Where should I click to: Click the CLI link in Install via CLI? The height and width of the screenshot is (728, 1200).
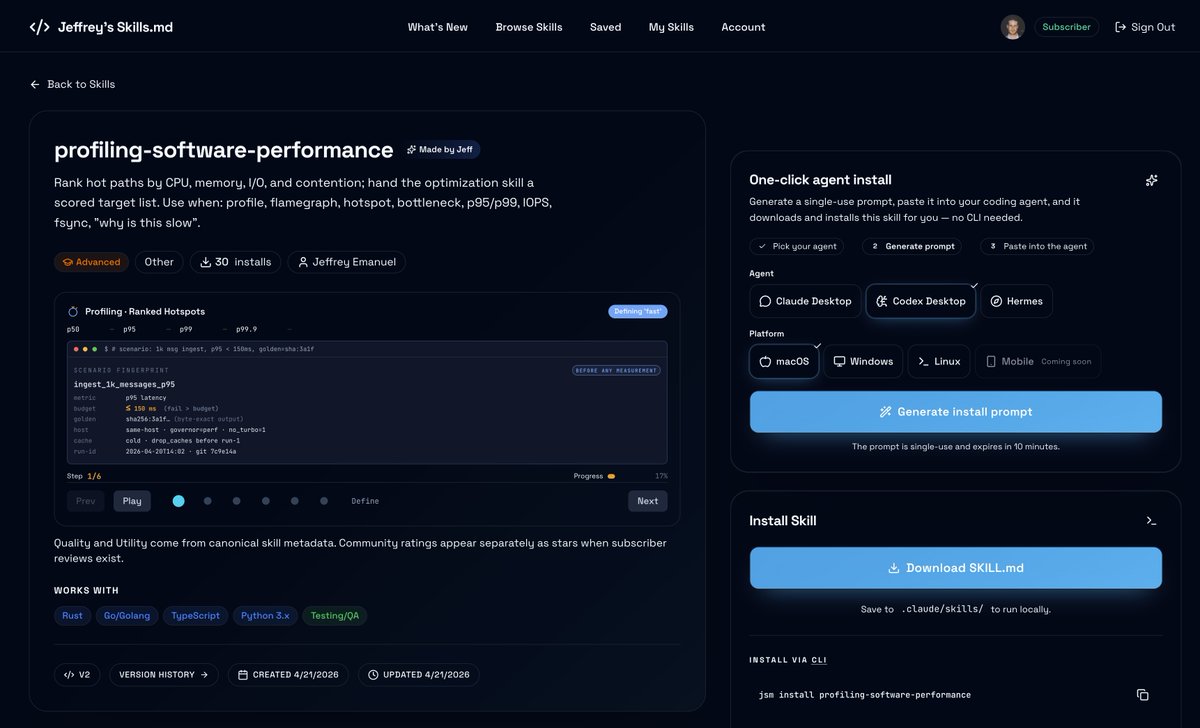coord(819,660)
